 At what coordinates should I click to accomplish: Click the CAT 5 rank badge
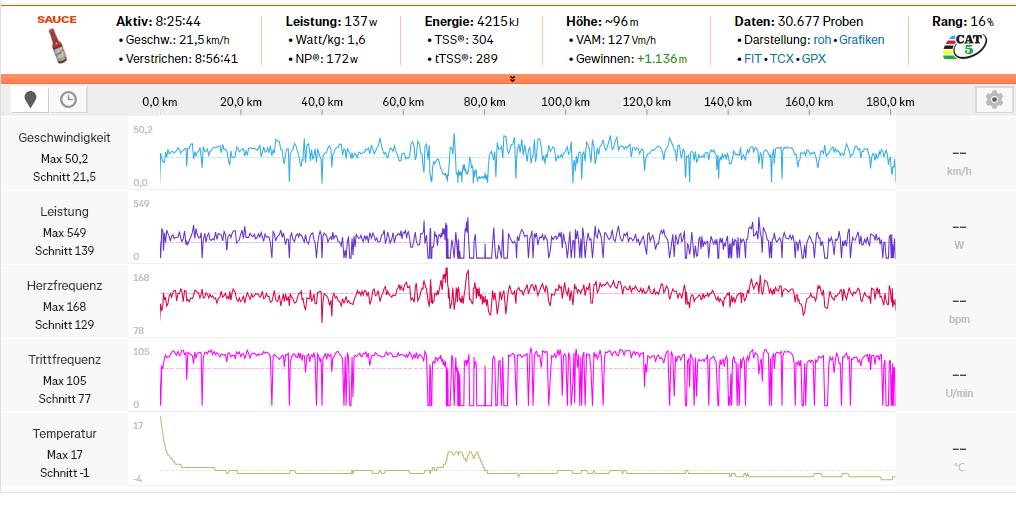965,46
